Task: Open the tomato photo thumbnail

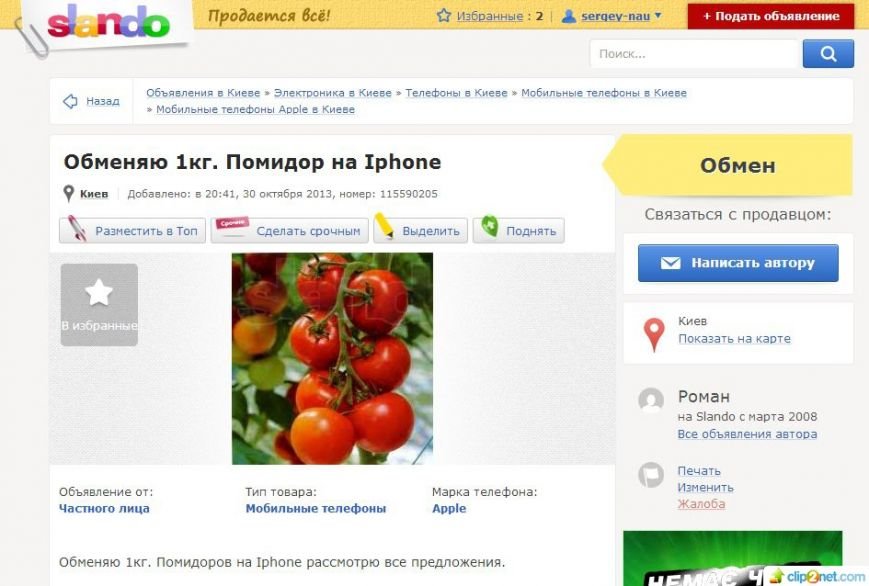Action: pyautogui.click(x=333, y=359)
